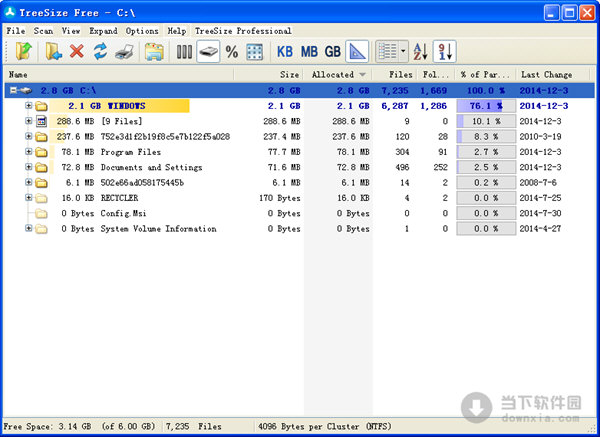This screenshot has height=437, width=600.
Task: Click the file count grid icon
Action: (x=254, y=51)
